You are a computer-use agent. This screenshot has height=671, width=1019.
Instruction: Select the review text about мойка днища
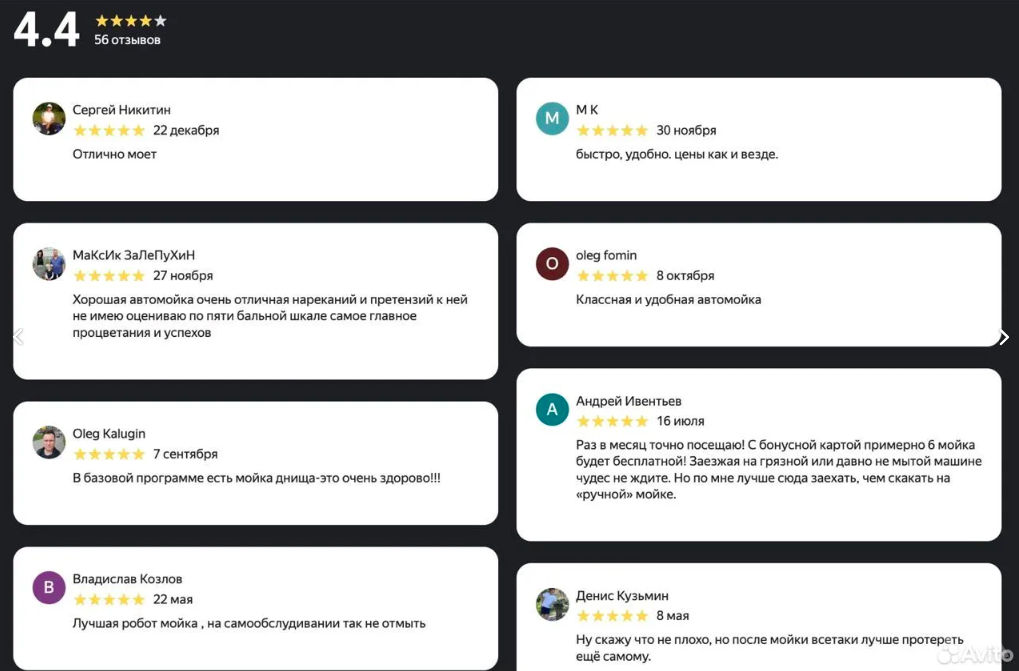click(x=257, y=478)
